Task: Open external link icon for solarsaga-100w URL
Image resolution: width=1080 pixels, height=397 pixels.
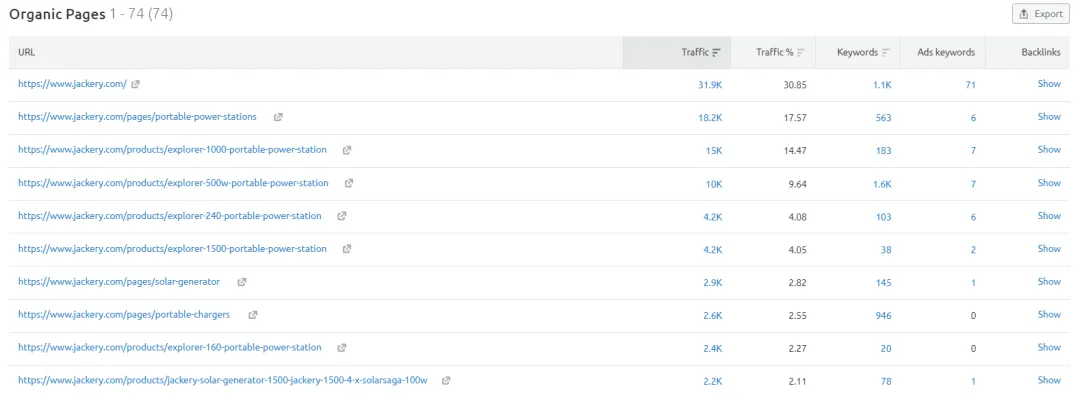Action: coord(446,380)
